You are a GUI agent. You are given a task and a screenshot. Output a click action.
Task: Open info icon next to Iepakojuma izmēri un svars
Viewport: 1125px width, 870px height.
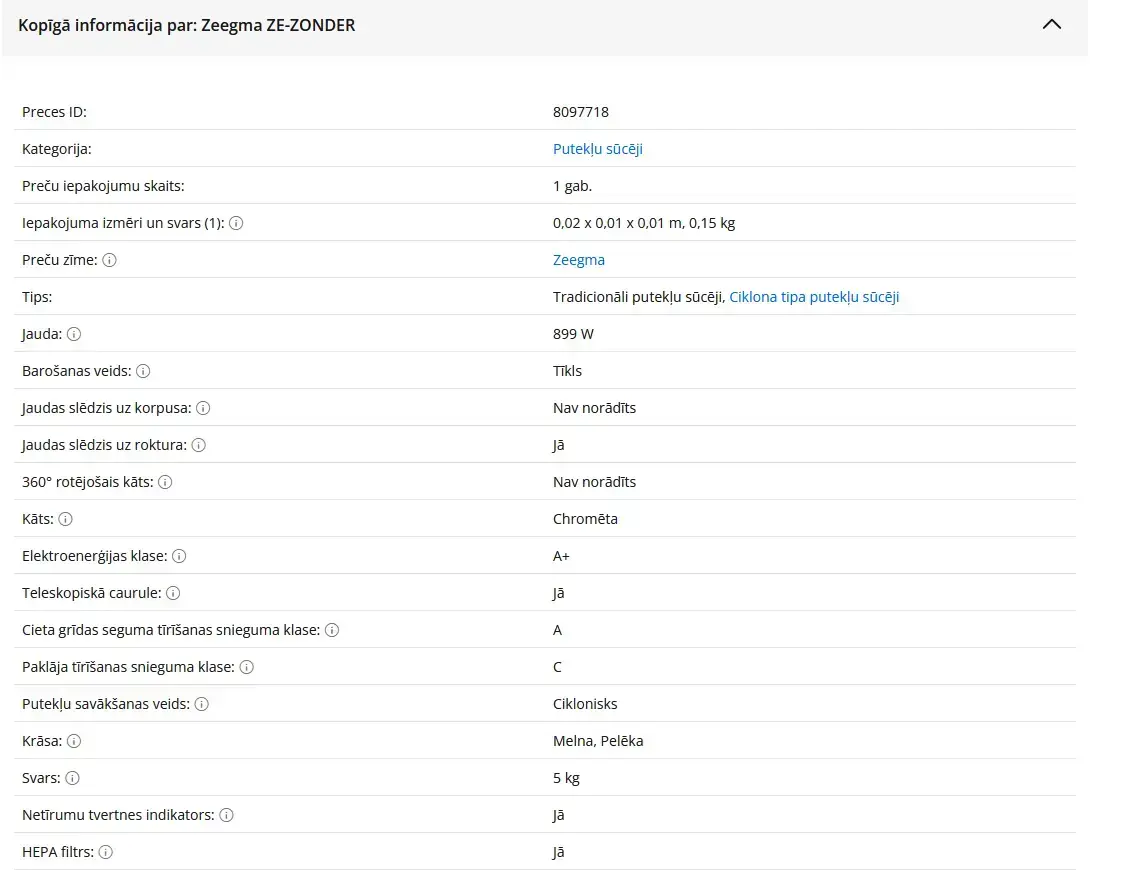[x=236, y=223]
